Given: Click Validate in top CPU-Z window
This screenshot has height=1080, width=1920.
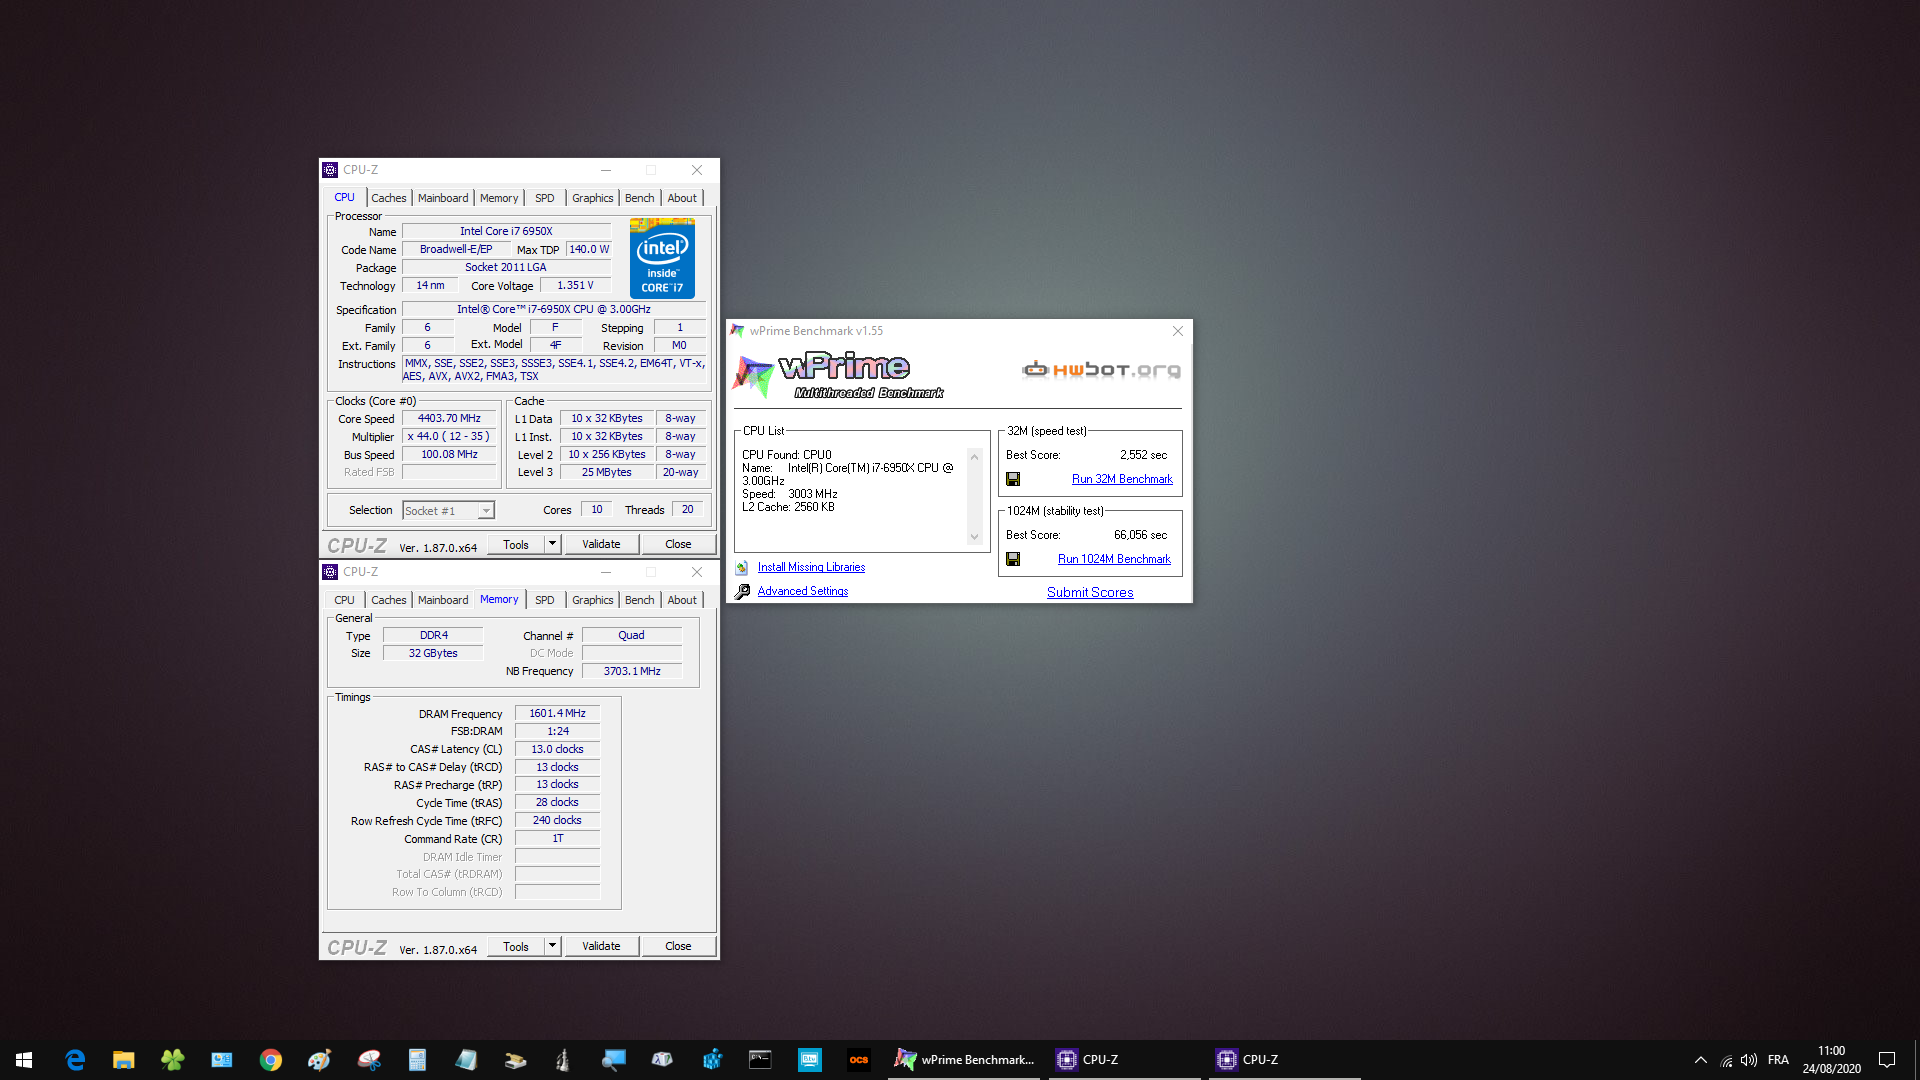Looking at the screenshot, I should 602,544.
